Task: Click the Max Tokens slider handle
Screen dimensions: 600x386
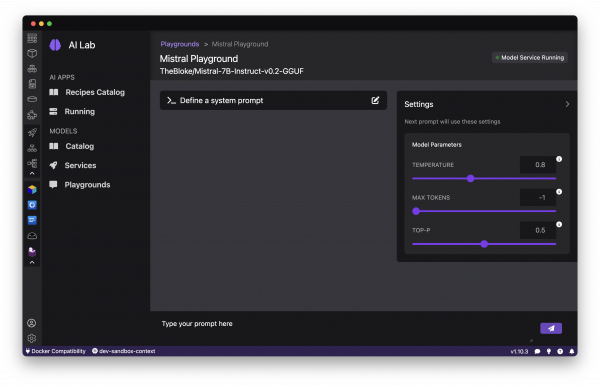Action: coord(416,211)
